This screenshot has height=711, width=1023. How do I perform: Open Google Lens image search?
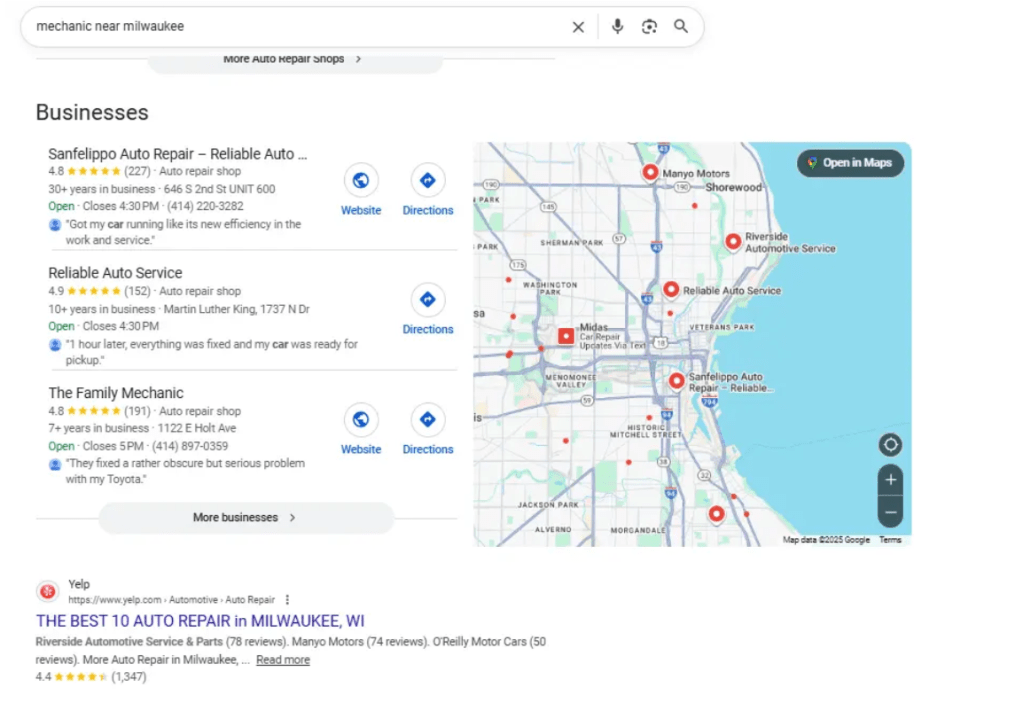[x=649, y=27]
